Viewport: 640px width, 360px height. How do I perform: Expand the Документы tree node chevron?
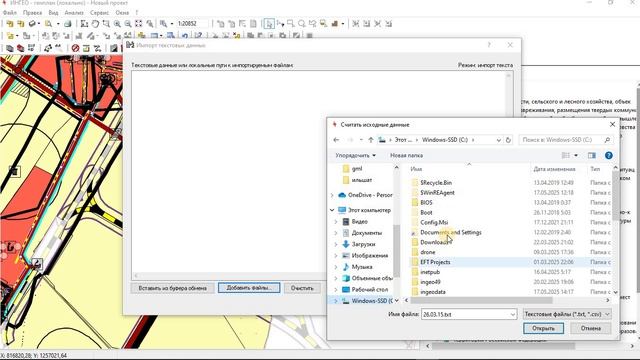tap(336, 233)
